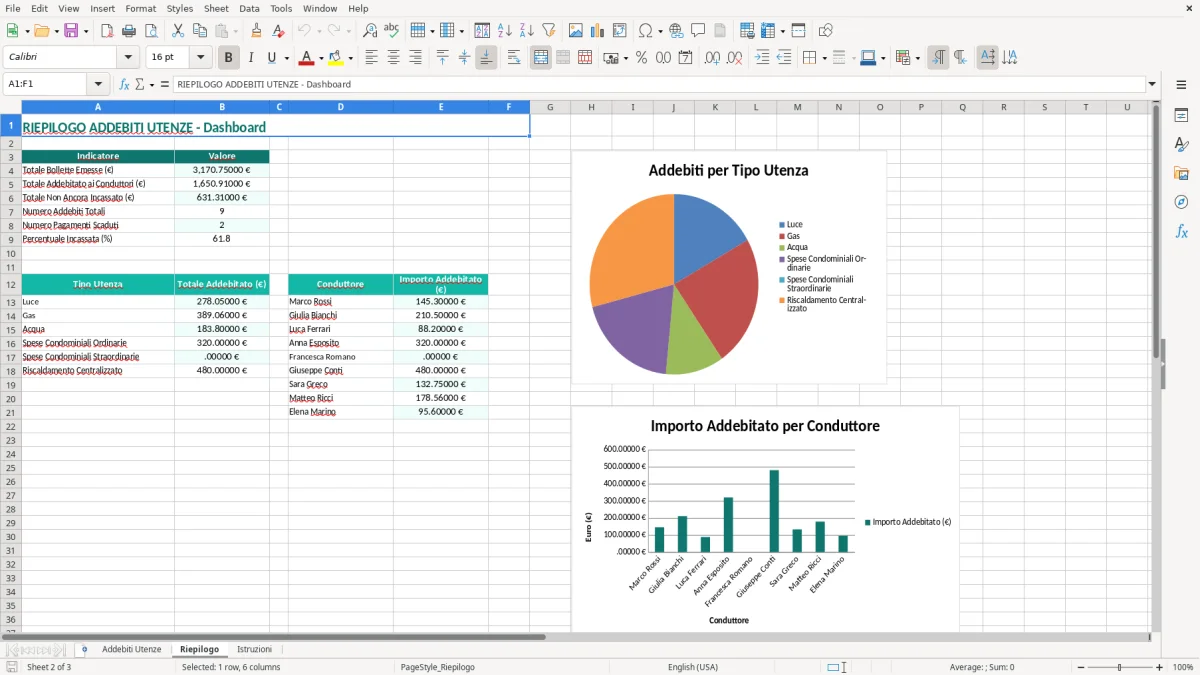The width and height of the screenshot is (1200, 675).
Task: Sort descending Z to A
Action: [527, 31]
